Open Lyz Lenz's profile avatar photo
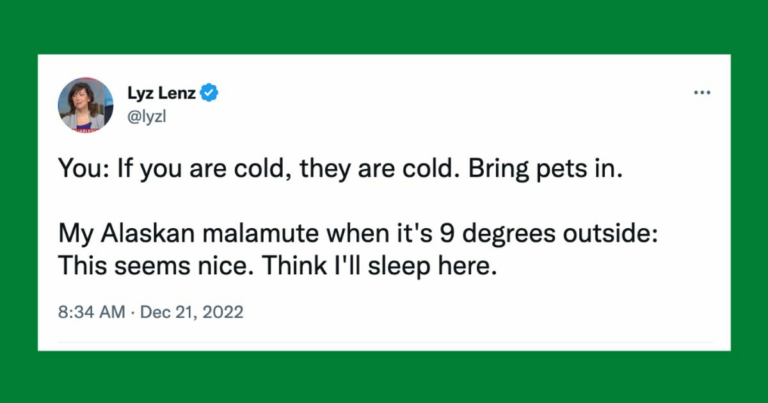 85,103
